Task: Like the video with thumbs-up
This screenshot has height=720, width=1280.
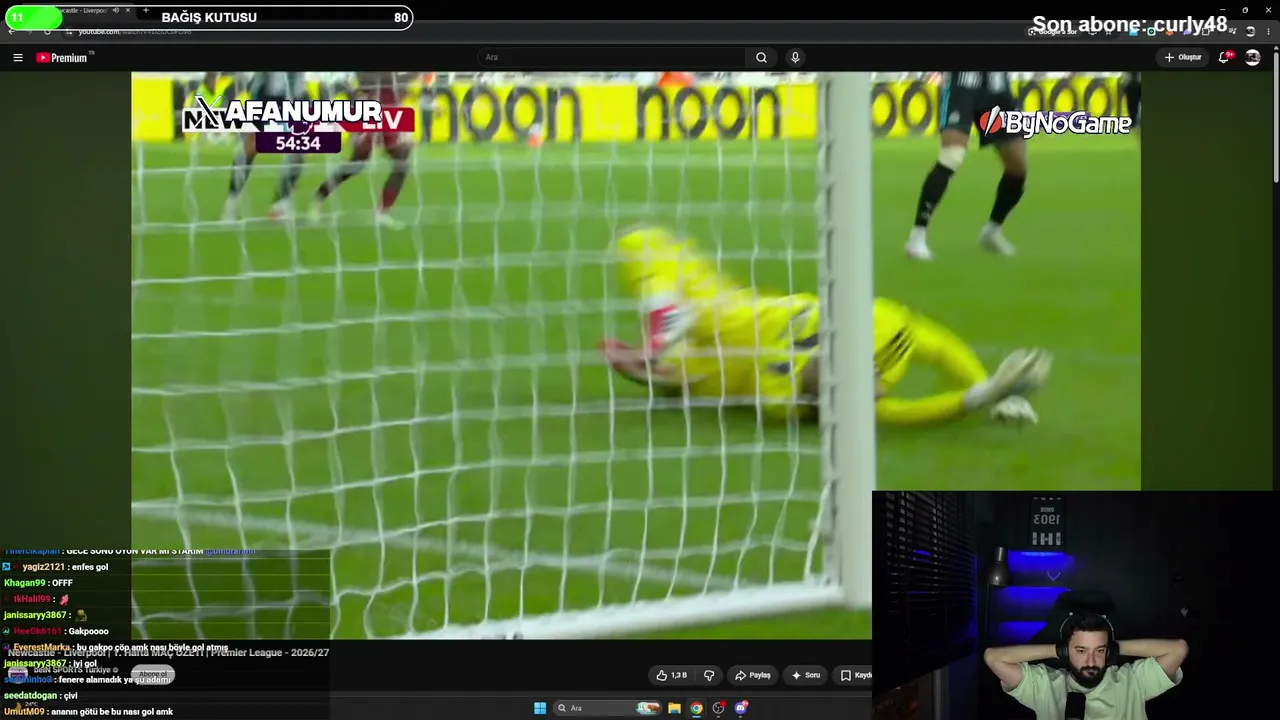Action: 672,675
